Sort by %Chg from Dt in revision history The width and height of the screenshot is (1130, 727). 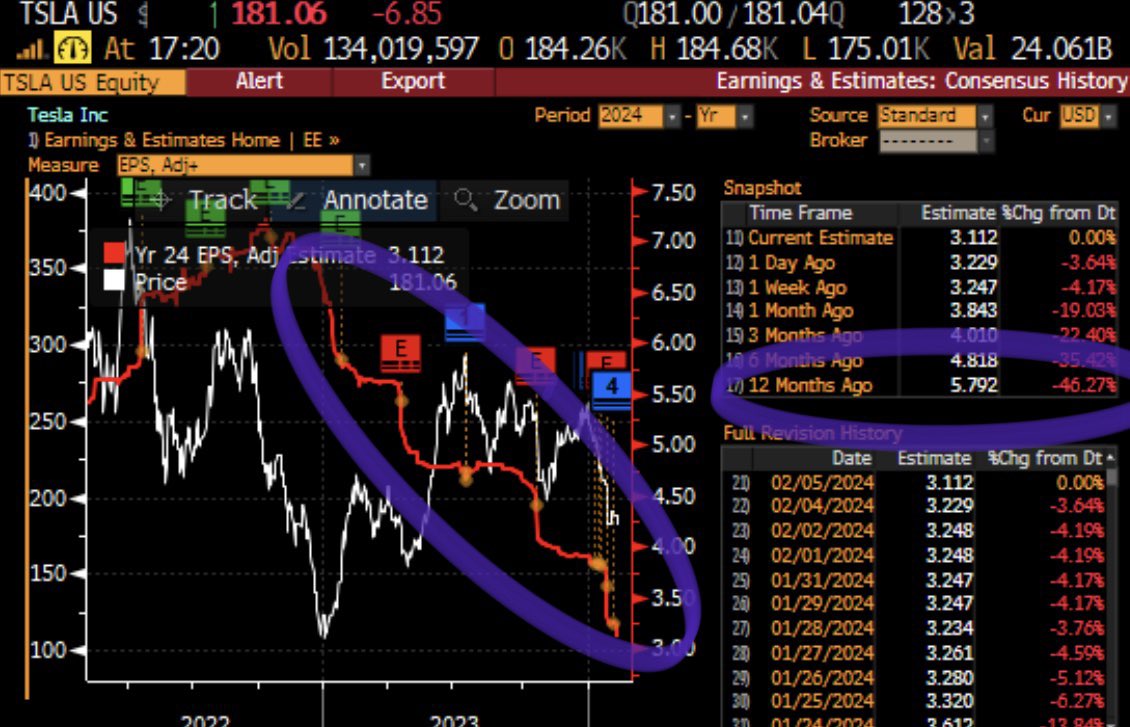pyautogui.click(x=1044, y=458)
